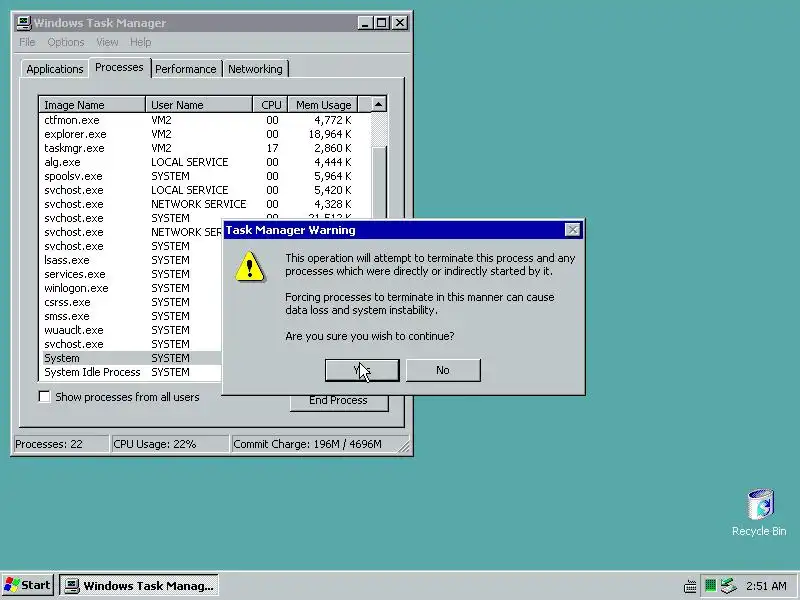800x600 pixels.
Task: Select the spoolsv.exe process
Action: [205, 176]
